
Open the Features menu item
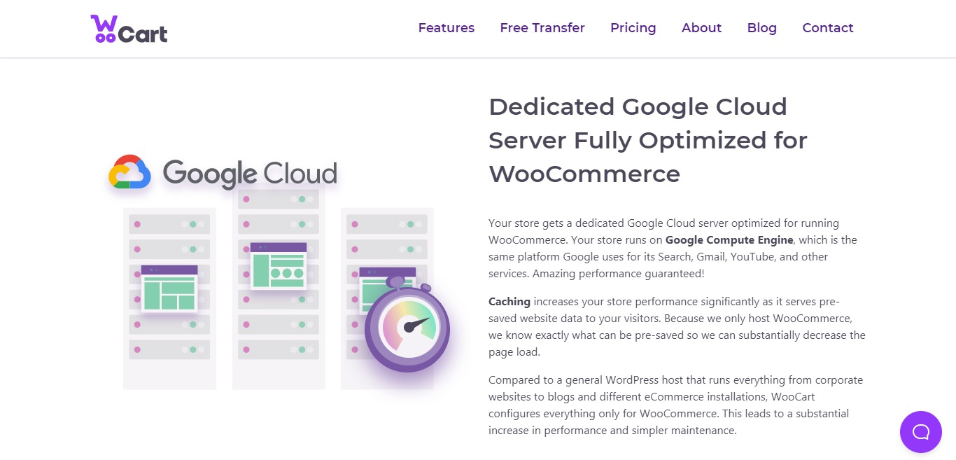(446, 28)
